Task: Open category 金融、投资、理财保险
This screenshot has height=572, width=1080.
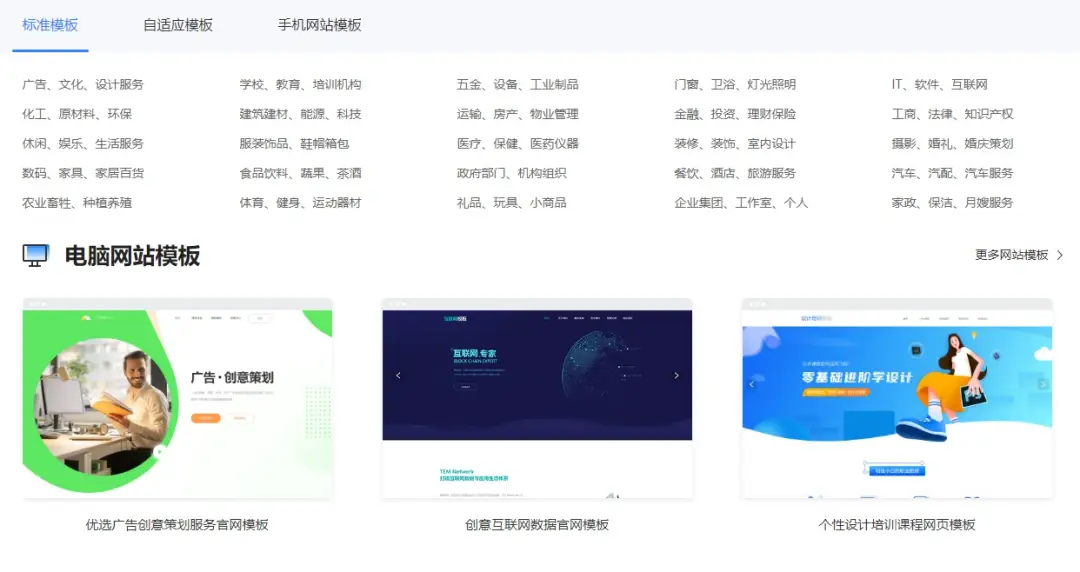Action: tap(735, 114)
